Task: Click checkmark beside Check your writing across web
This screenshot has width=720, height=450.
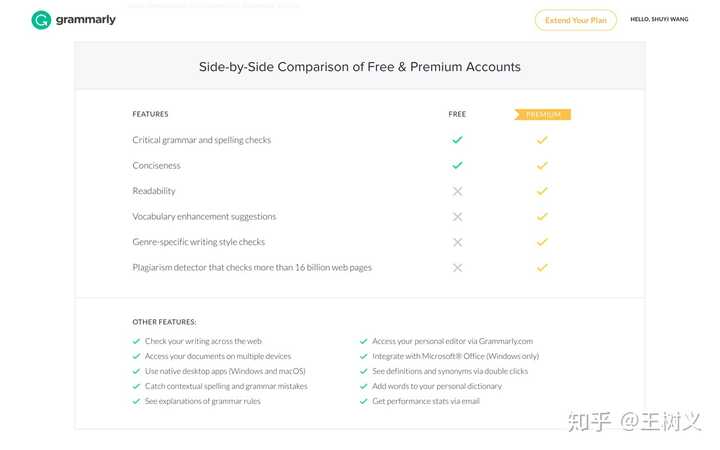Action: (136, 341)
